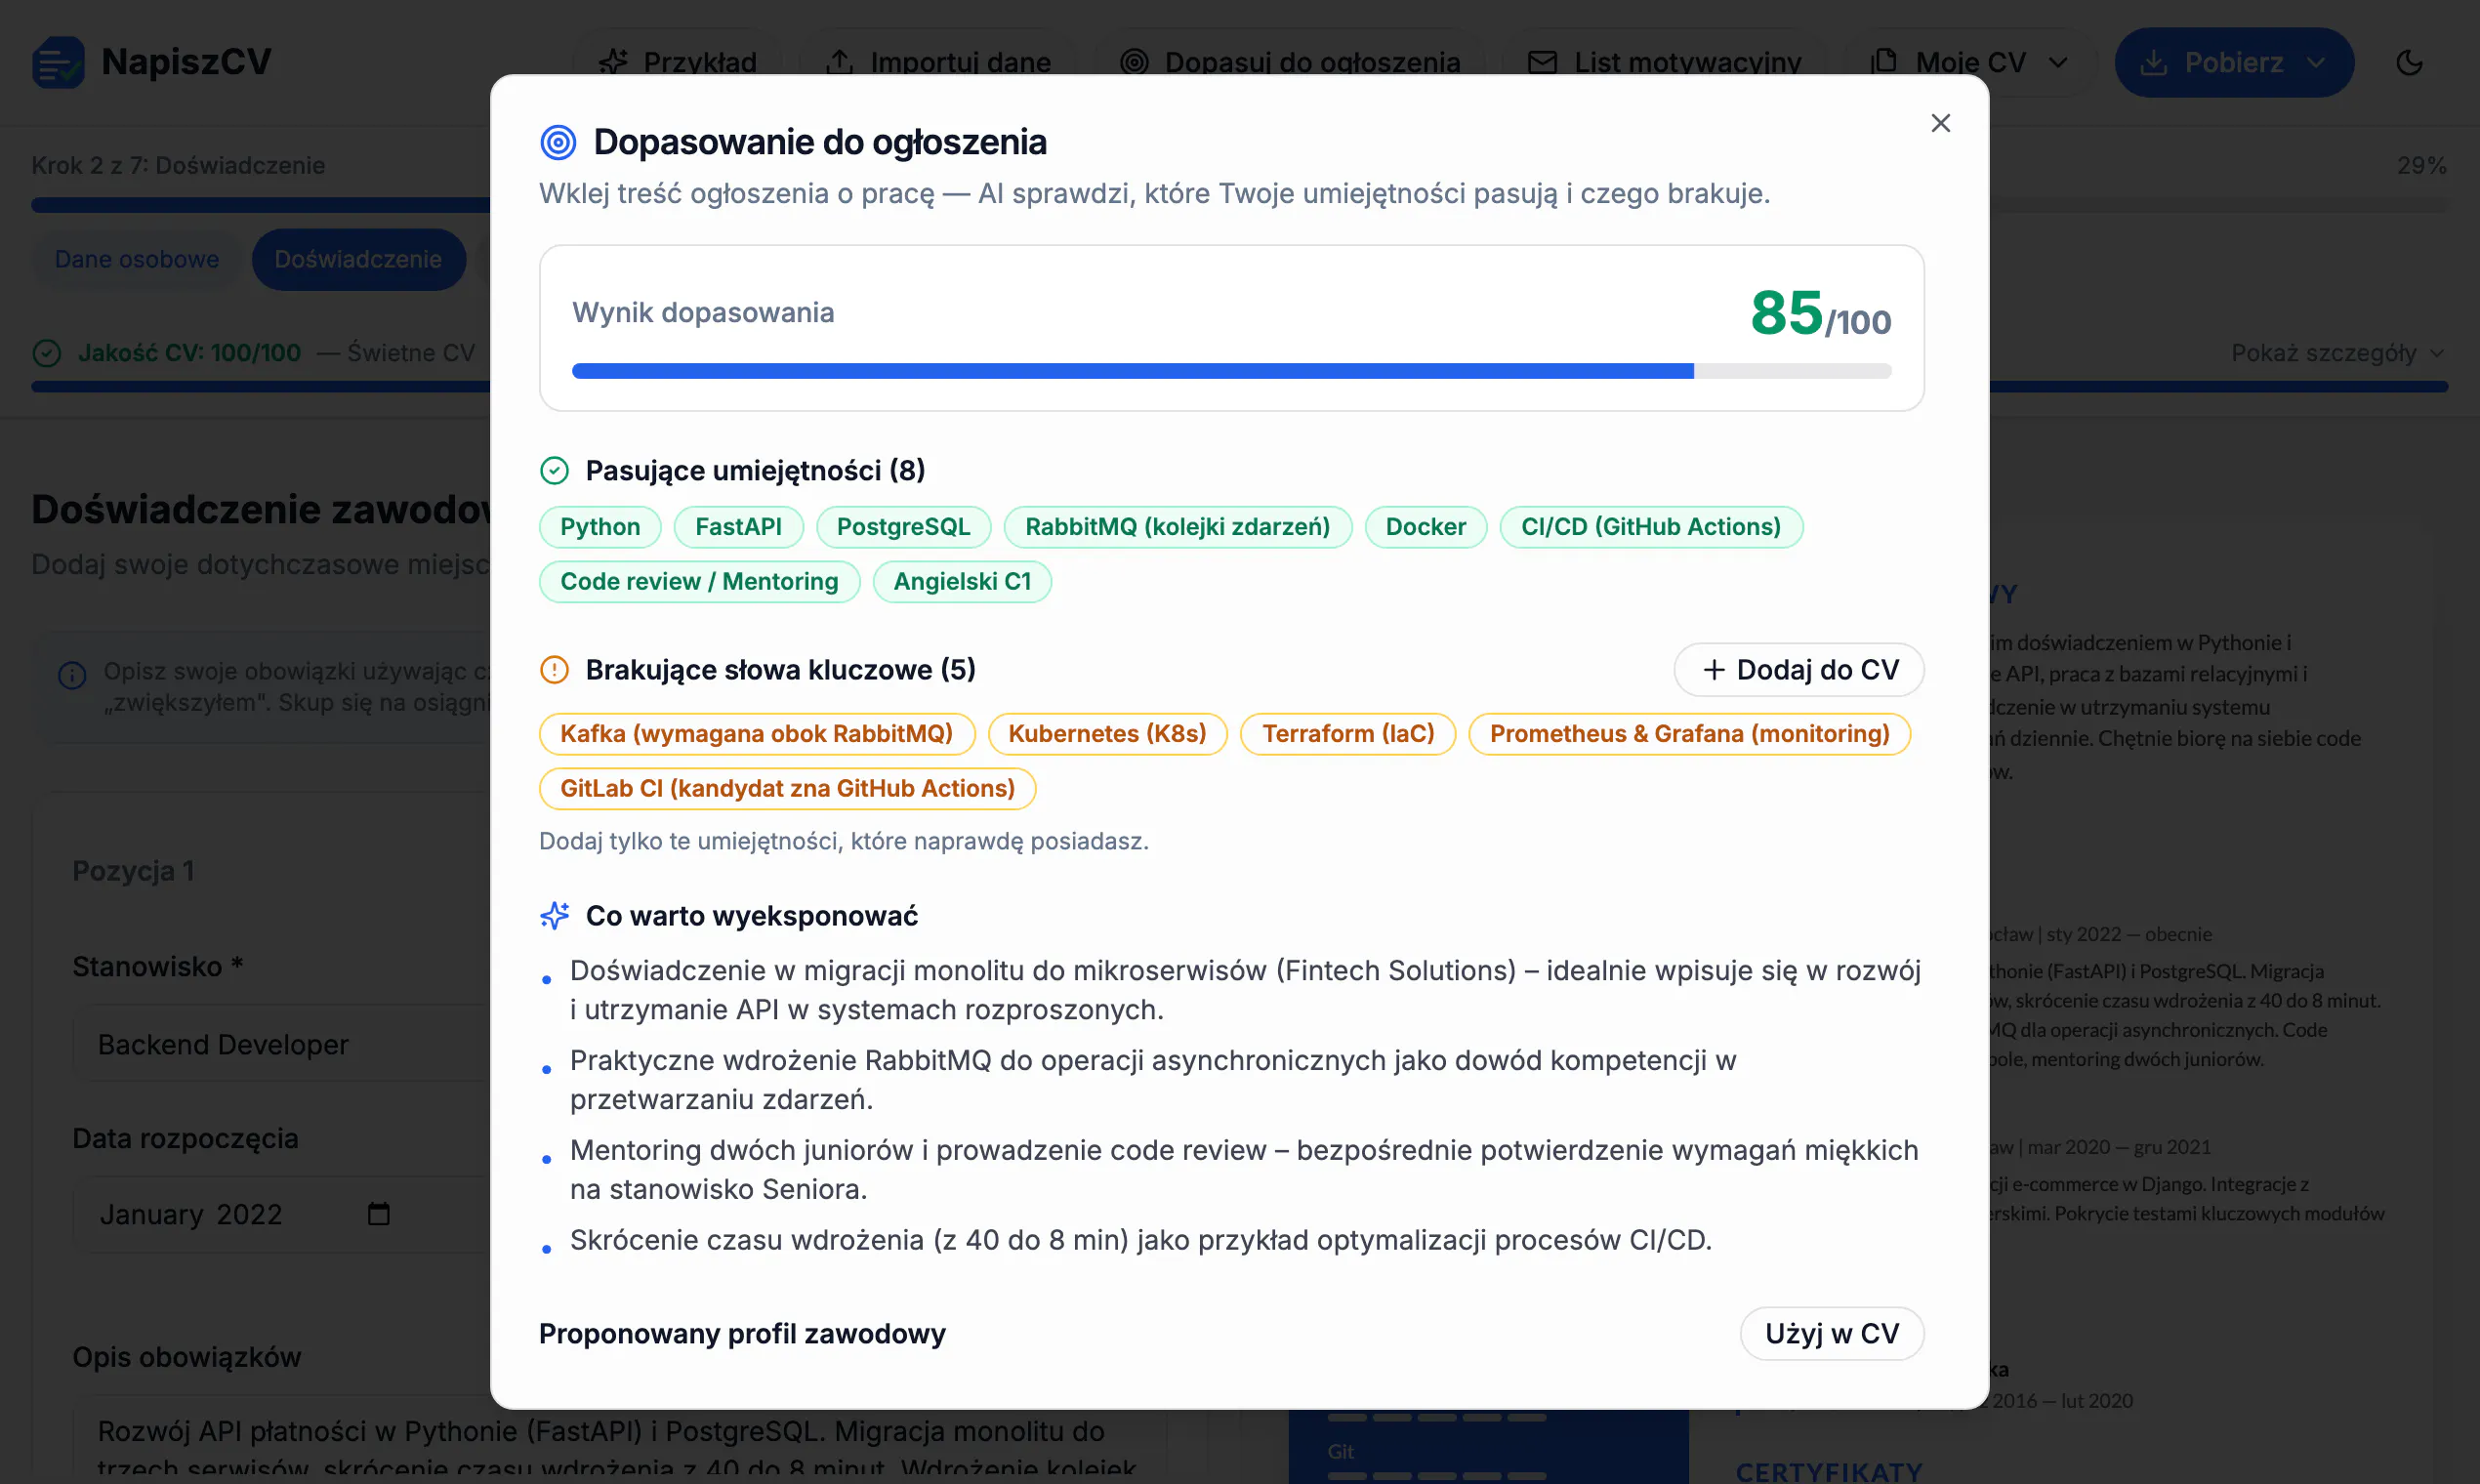Click the orange warning icon near Brakujące słowa
2480x1484 pixels.
(554, 669)
